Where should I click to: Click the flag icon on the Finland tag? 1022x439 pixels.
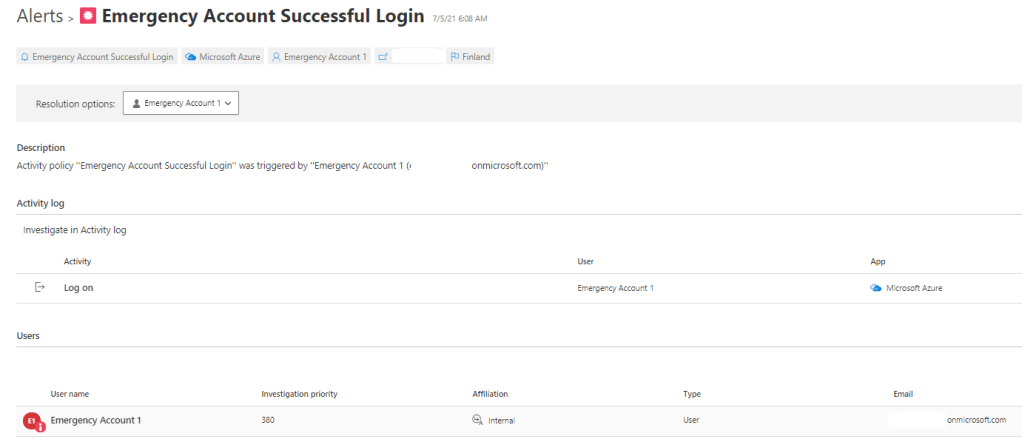tap(455, 57)
